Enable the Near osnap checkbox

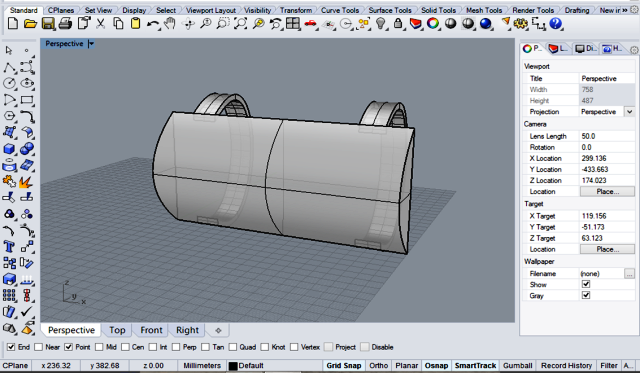(x=39, y=347)
